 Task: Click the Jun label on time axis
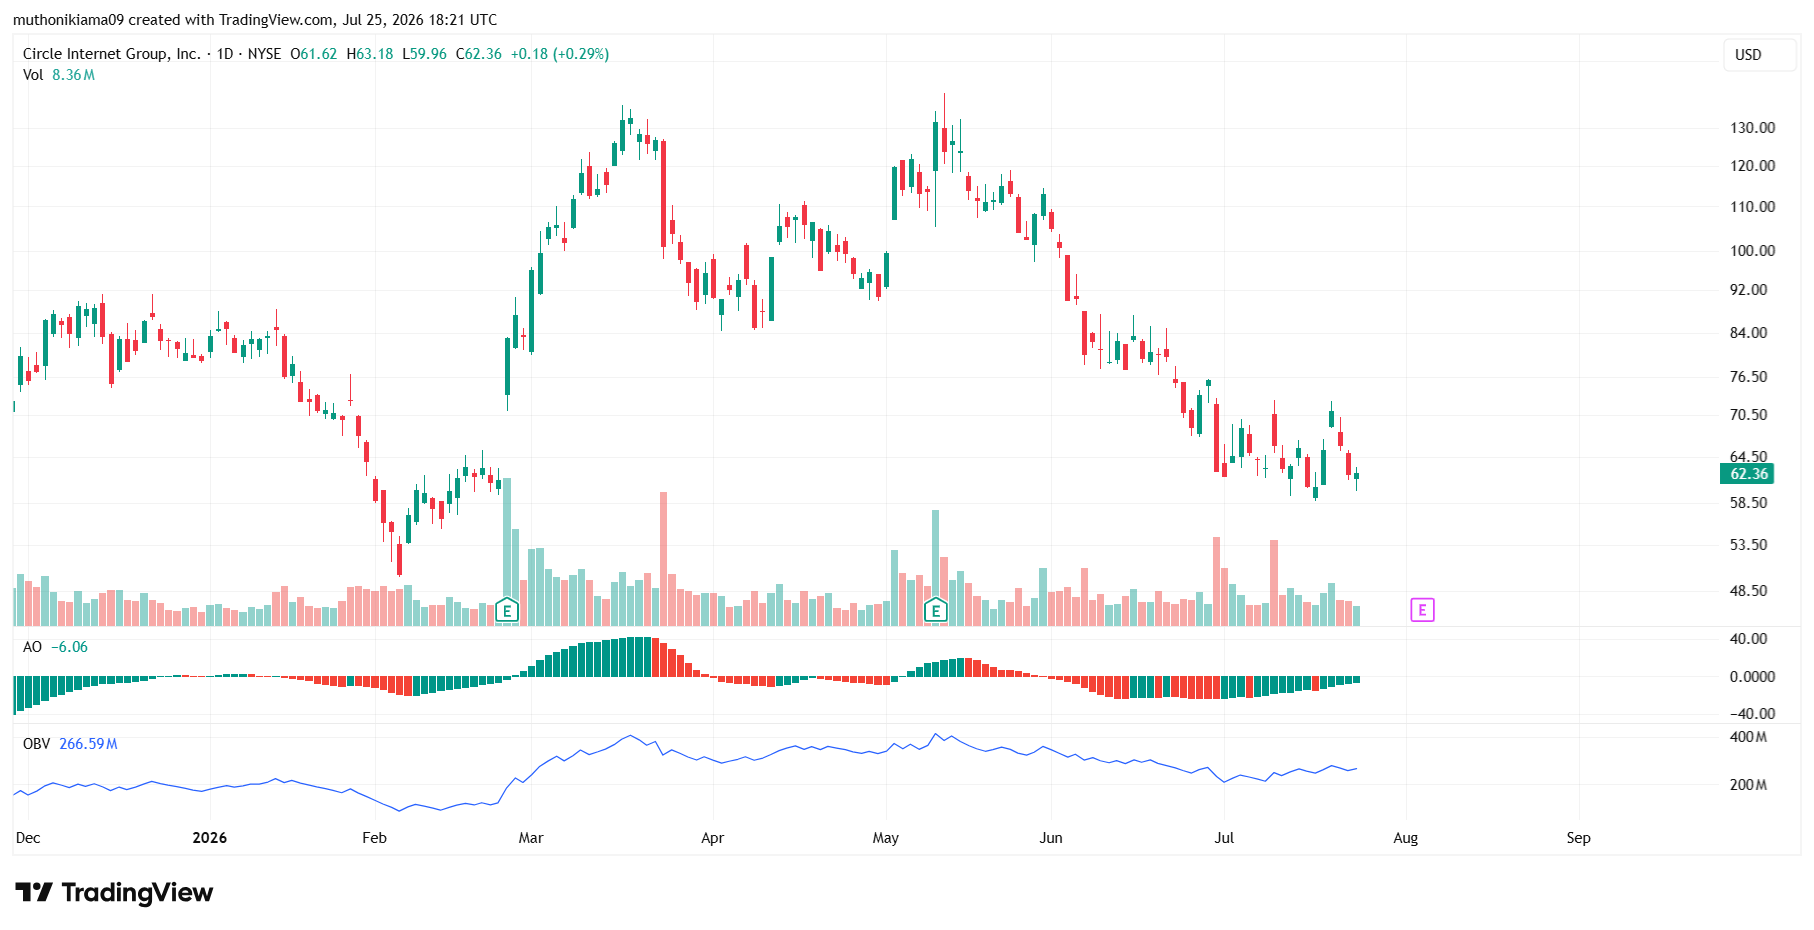pos(1051,838)
